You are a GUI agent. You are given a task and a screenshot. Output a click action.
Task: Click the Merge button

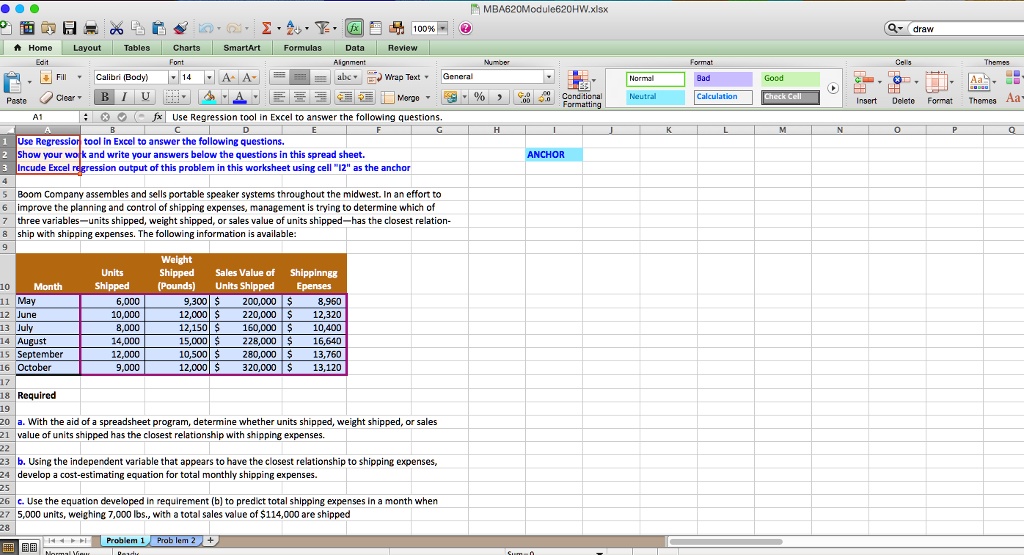point(406,97)
